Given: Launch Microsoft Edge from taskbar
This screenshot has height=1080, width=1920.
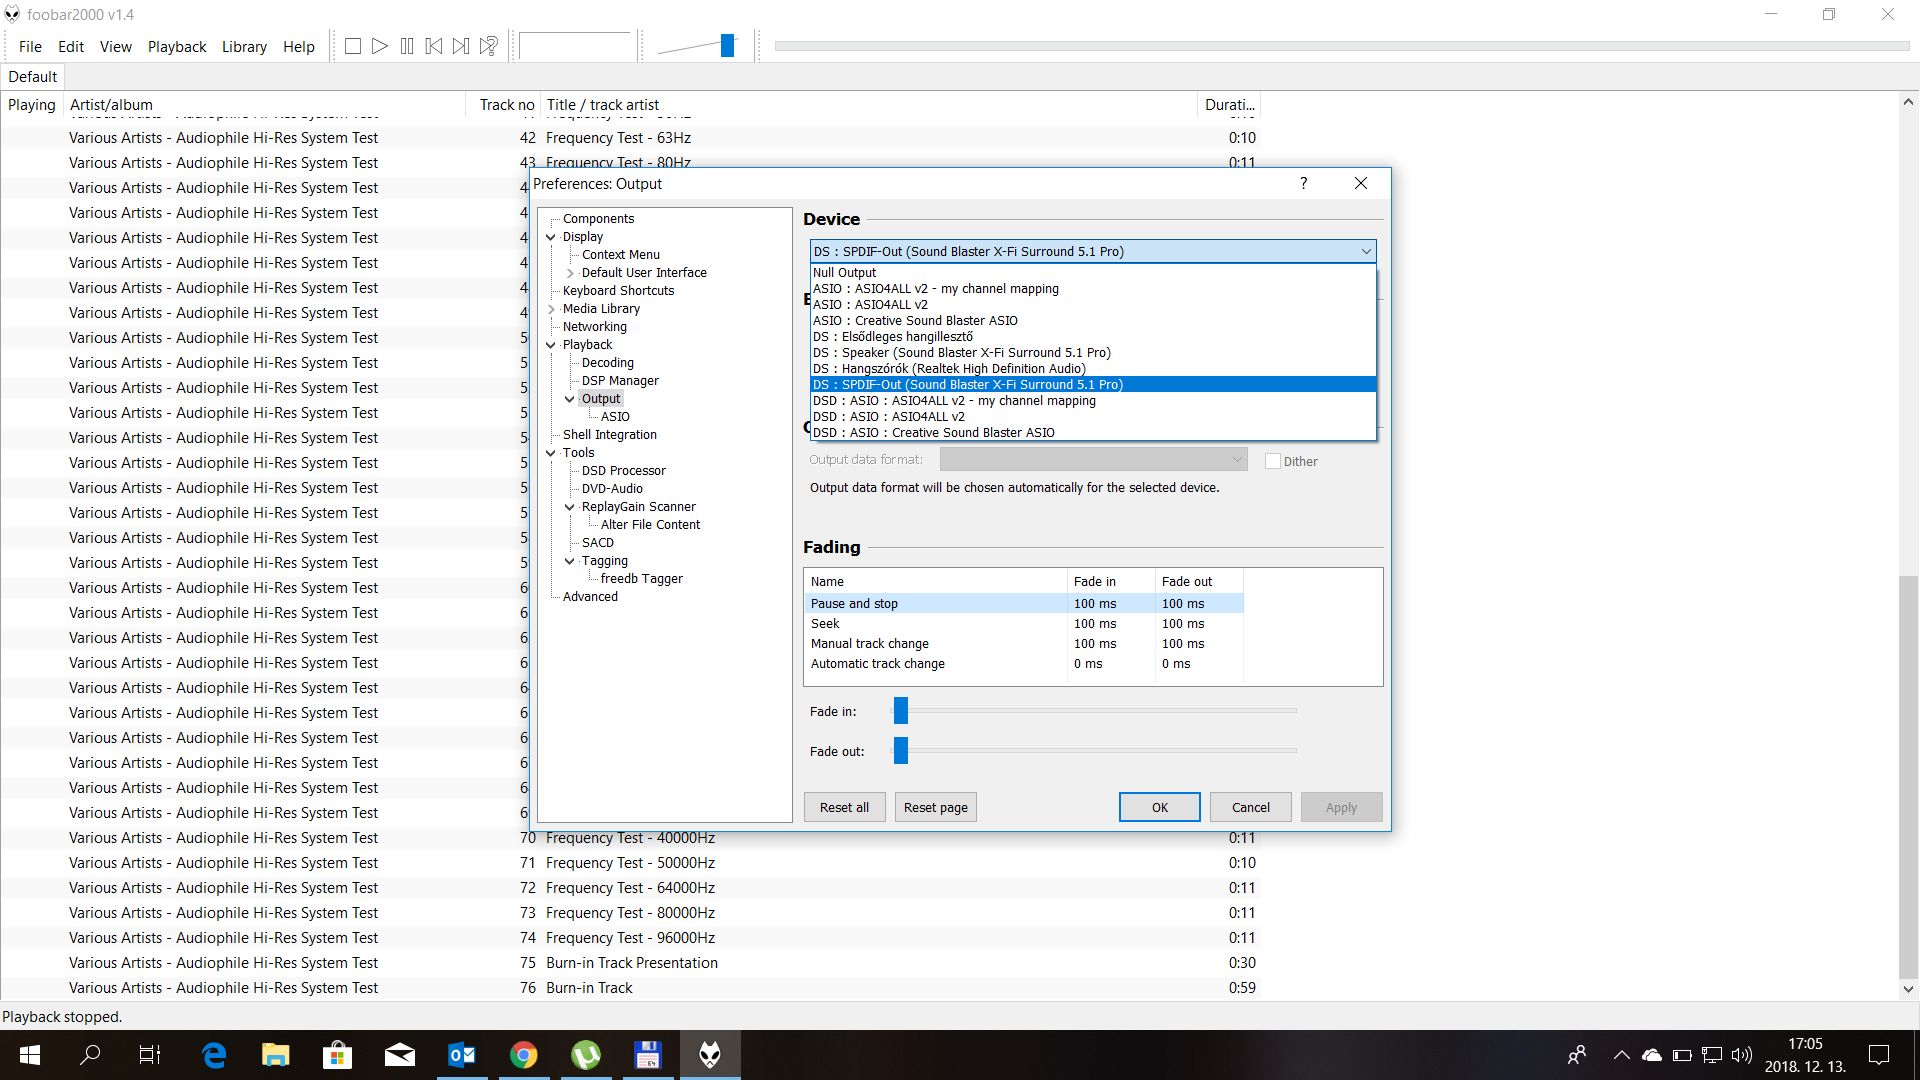Looking at the screenshot, I should click(214, 1055).
